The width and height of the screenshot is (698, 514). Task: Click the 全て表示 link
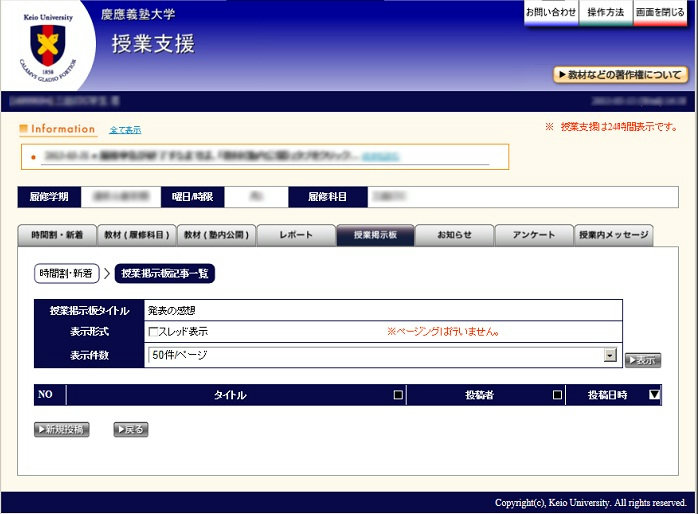click(x=125, y=130)
